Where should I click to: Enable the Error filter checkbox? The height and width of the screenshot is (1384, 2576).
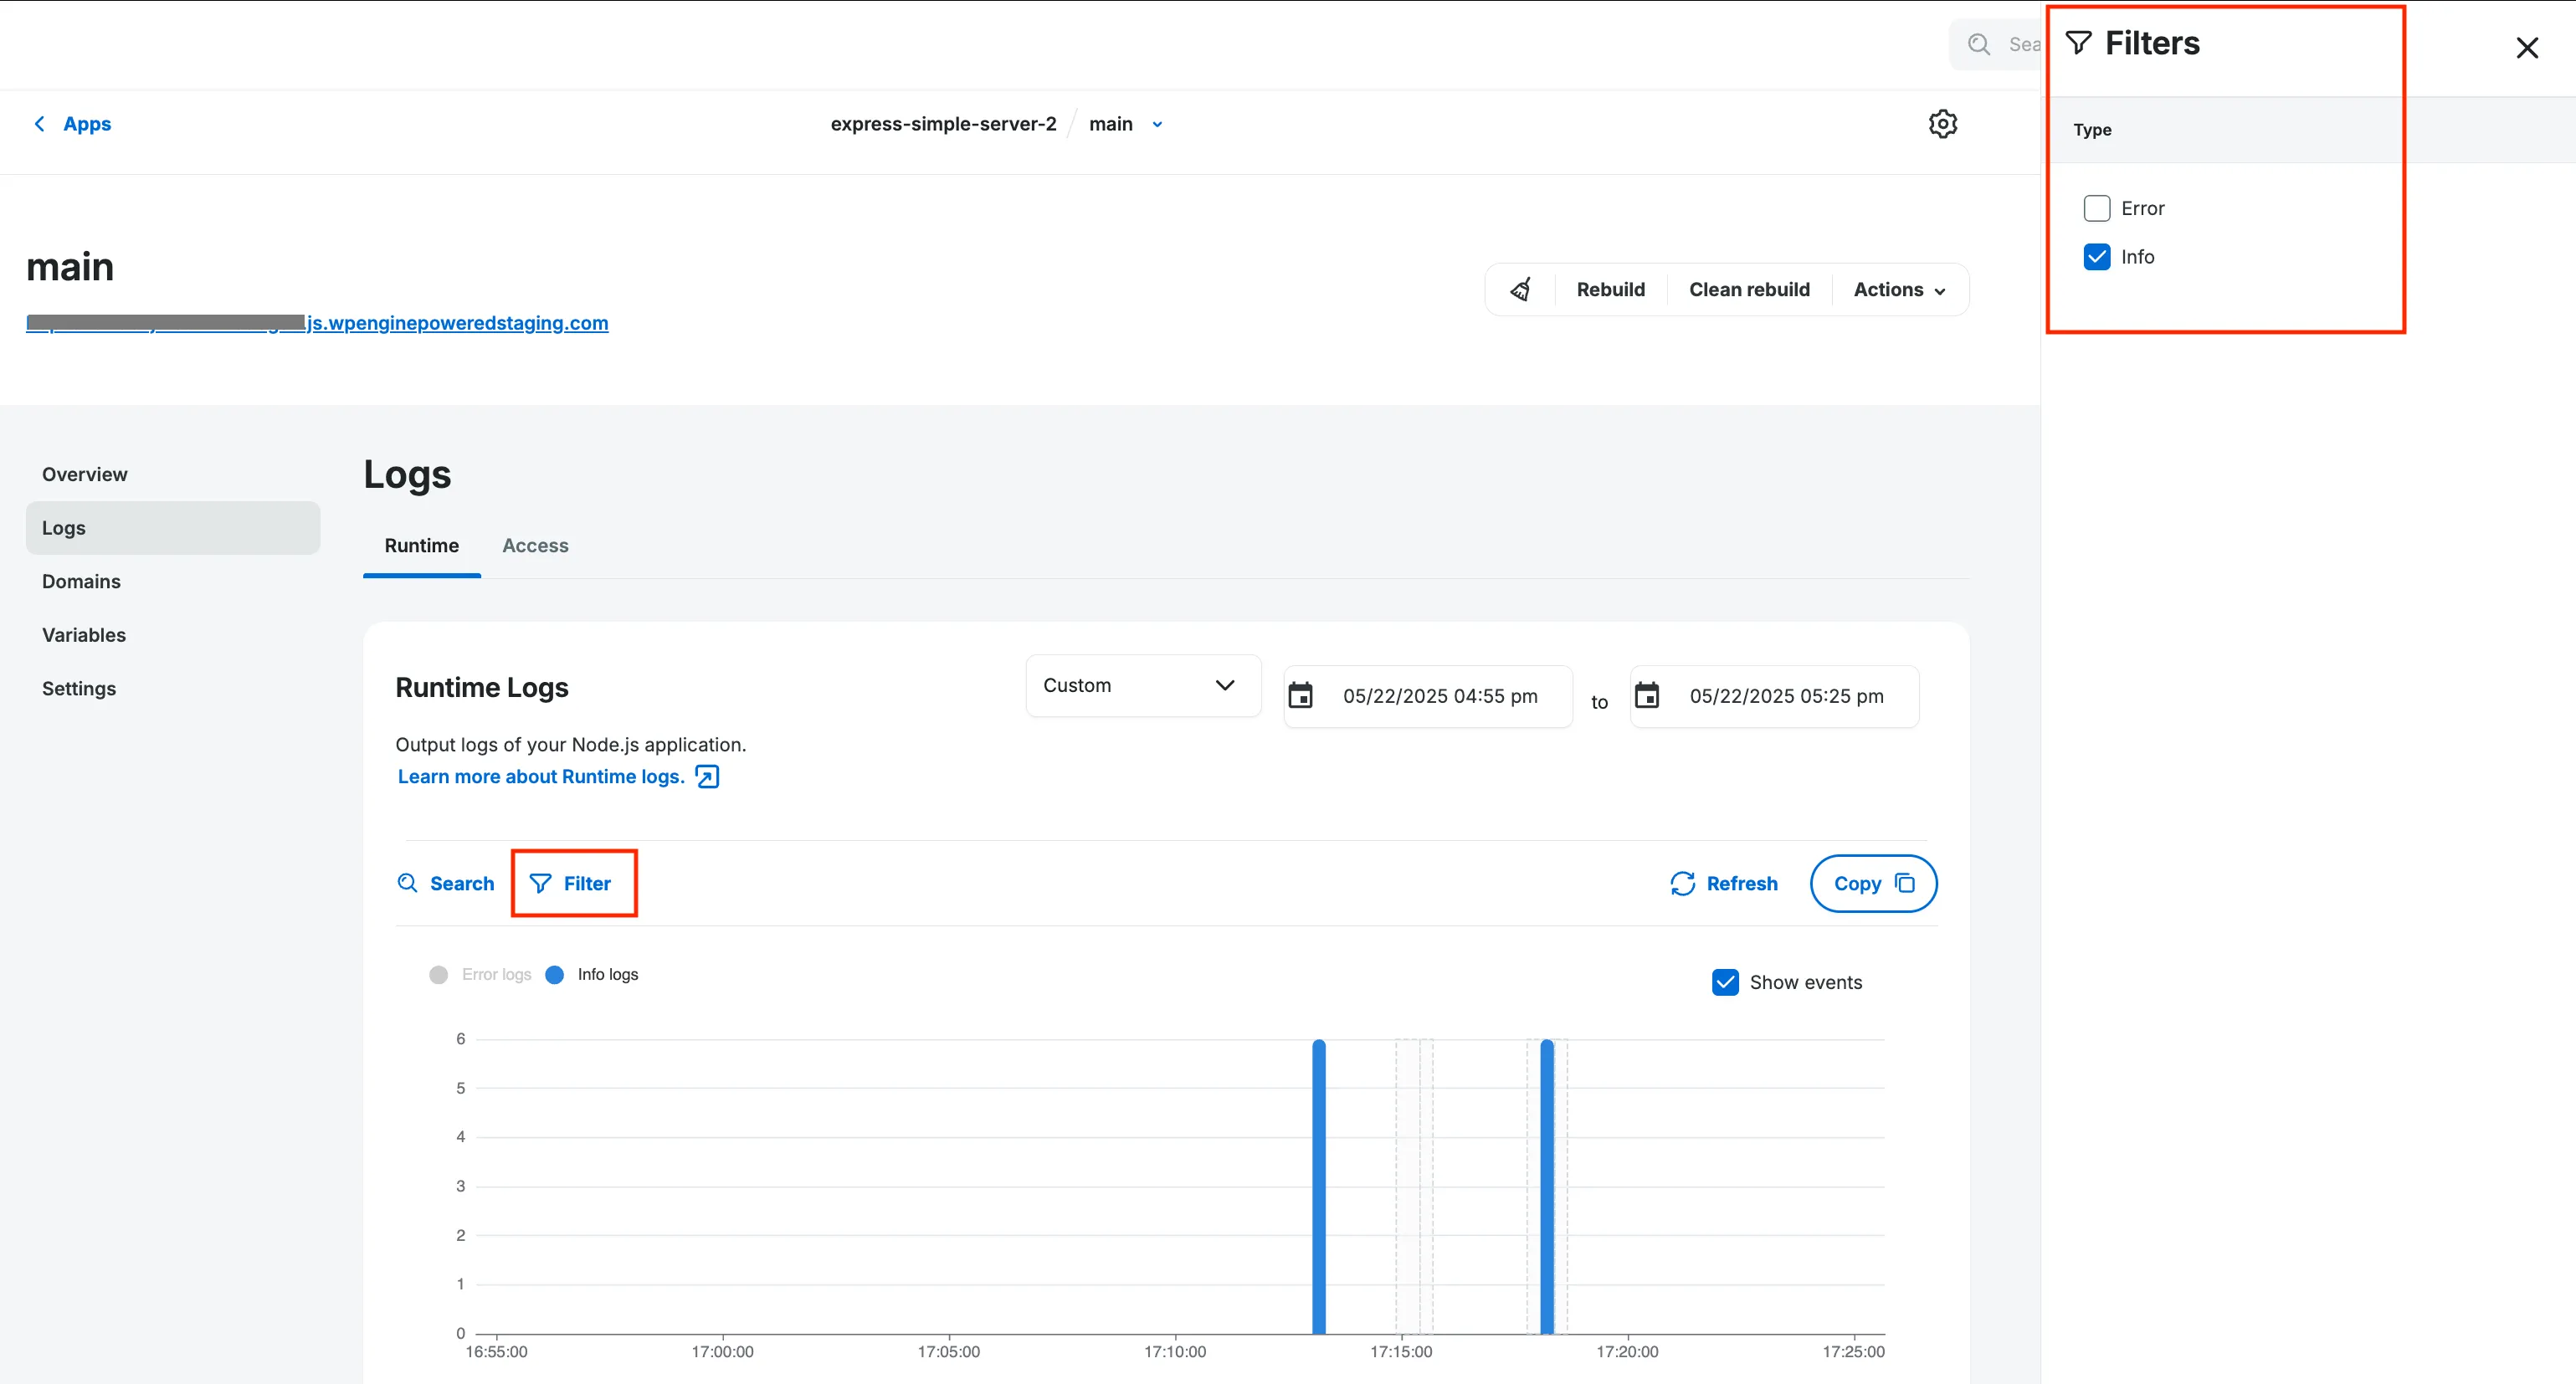pyautogui.click(x=2096, y=207)
